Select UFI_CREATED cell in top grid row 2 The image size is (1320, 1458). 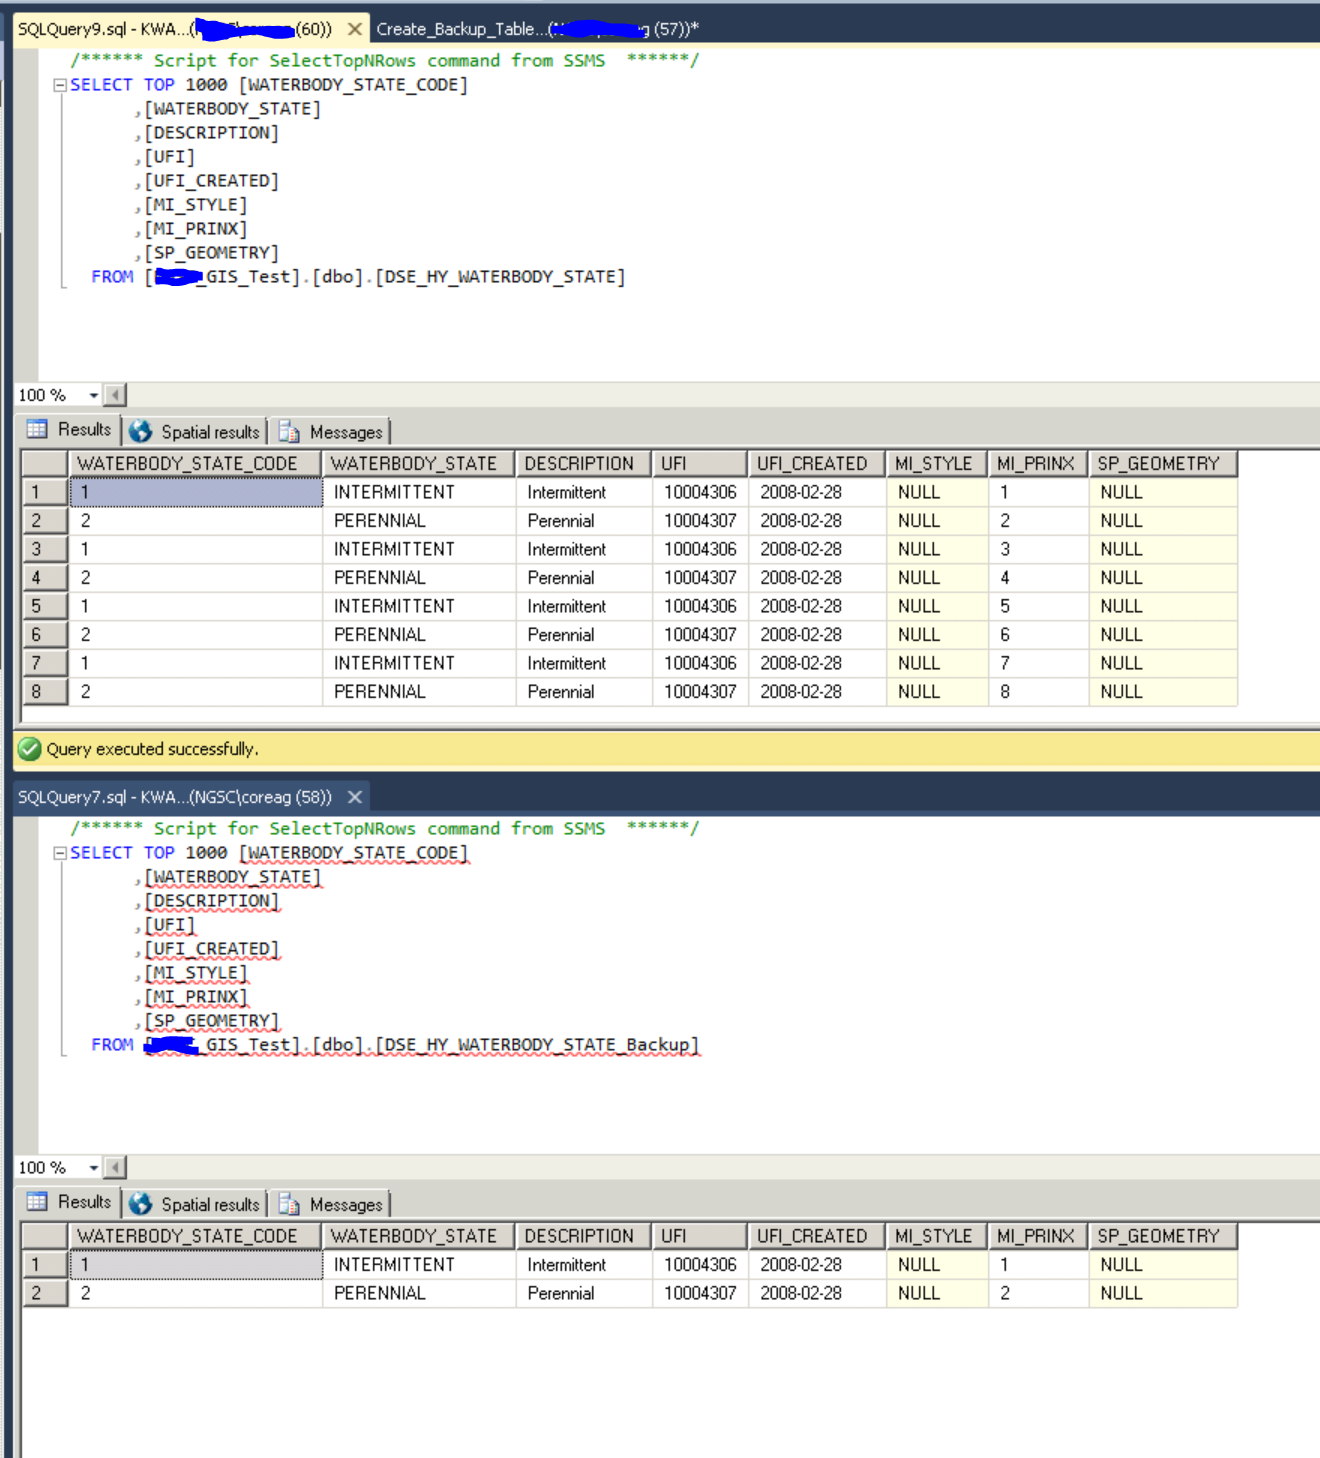tap(817, 521)
